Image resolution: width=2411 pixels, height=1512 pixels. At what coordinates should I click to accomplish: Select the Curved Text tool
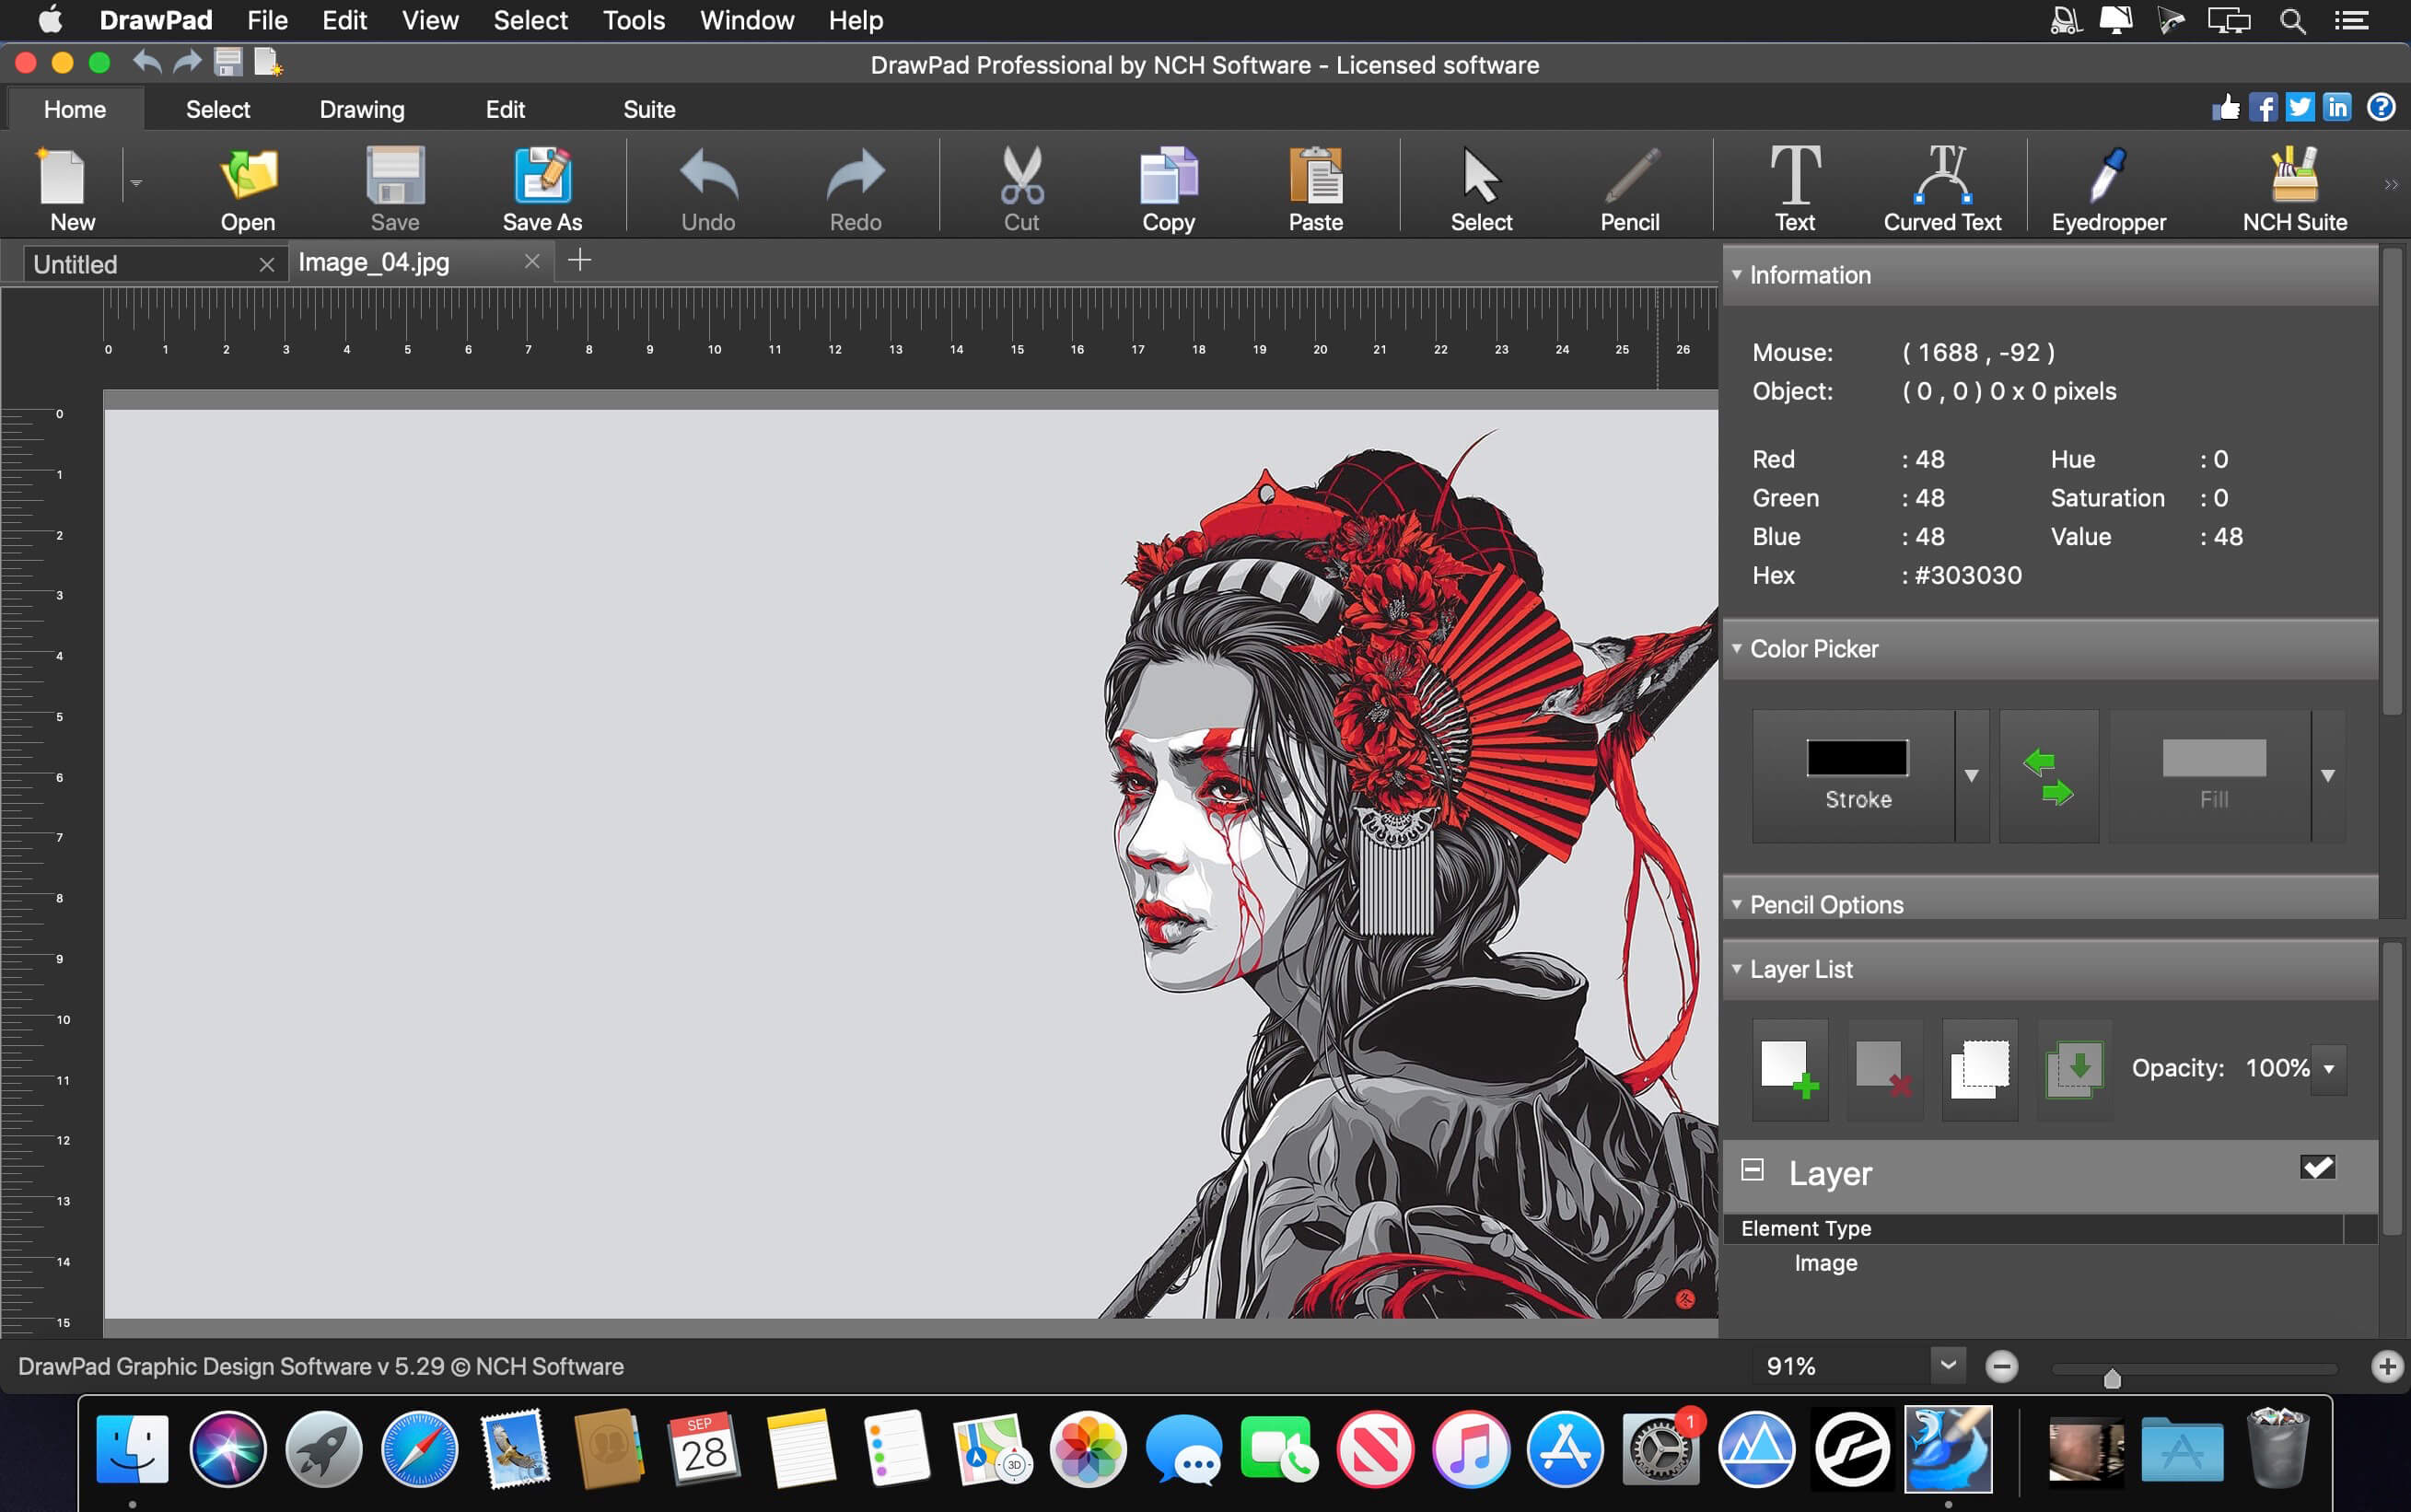click(1939, 185)
